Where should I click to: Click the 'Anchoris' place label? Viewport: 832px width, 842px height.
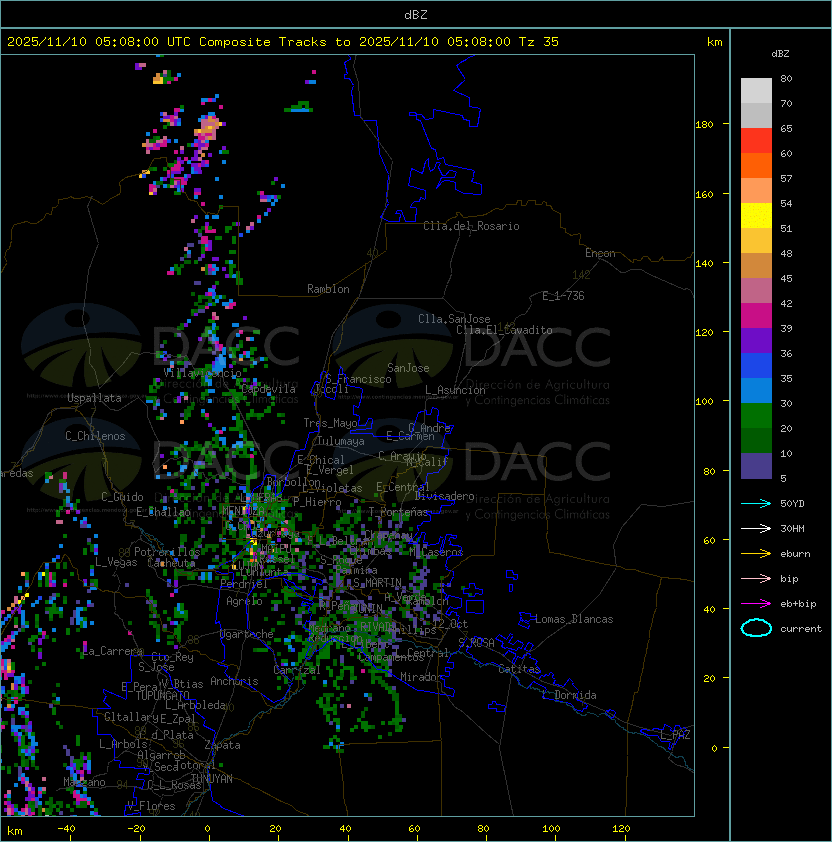234,681
